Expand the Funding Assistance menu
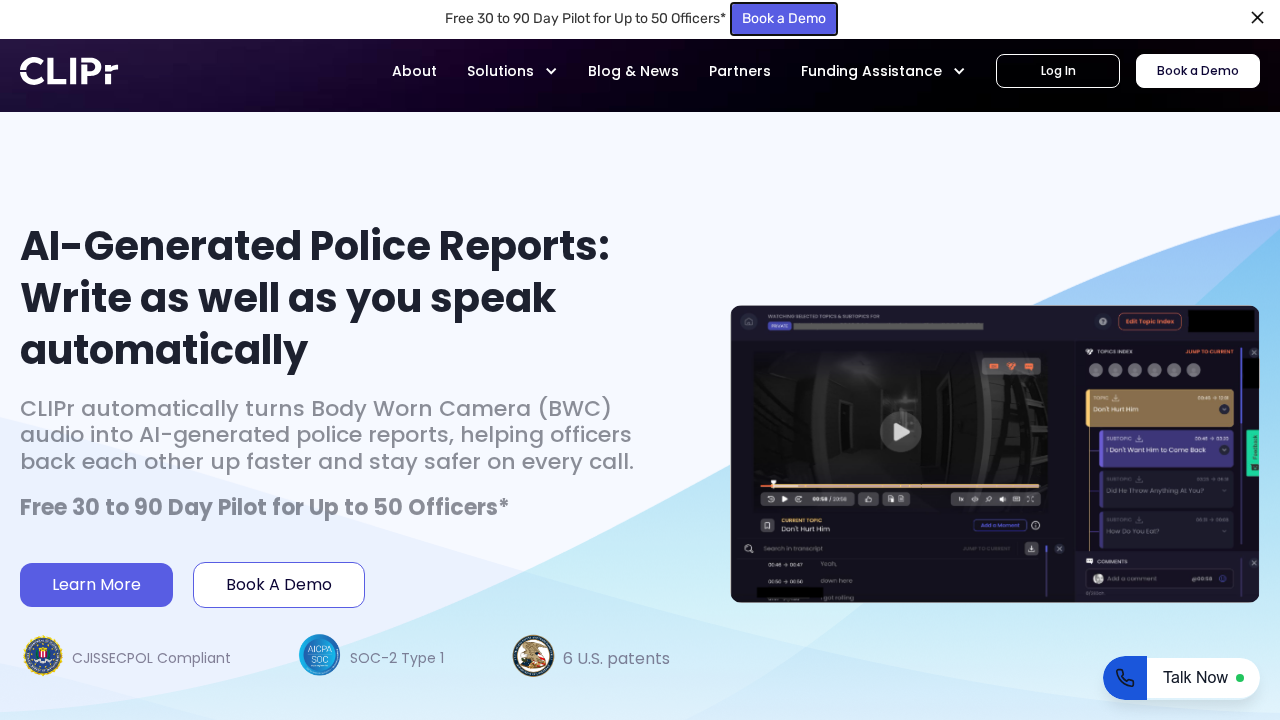Screen dimensions: 1280x720 pos(882,71)
